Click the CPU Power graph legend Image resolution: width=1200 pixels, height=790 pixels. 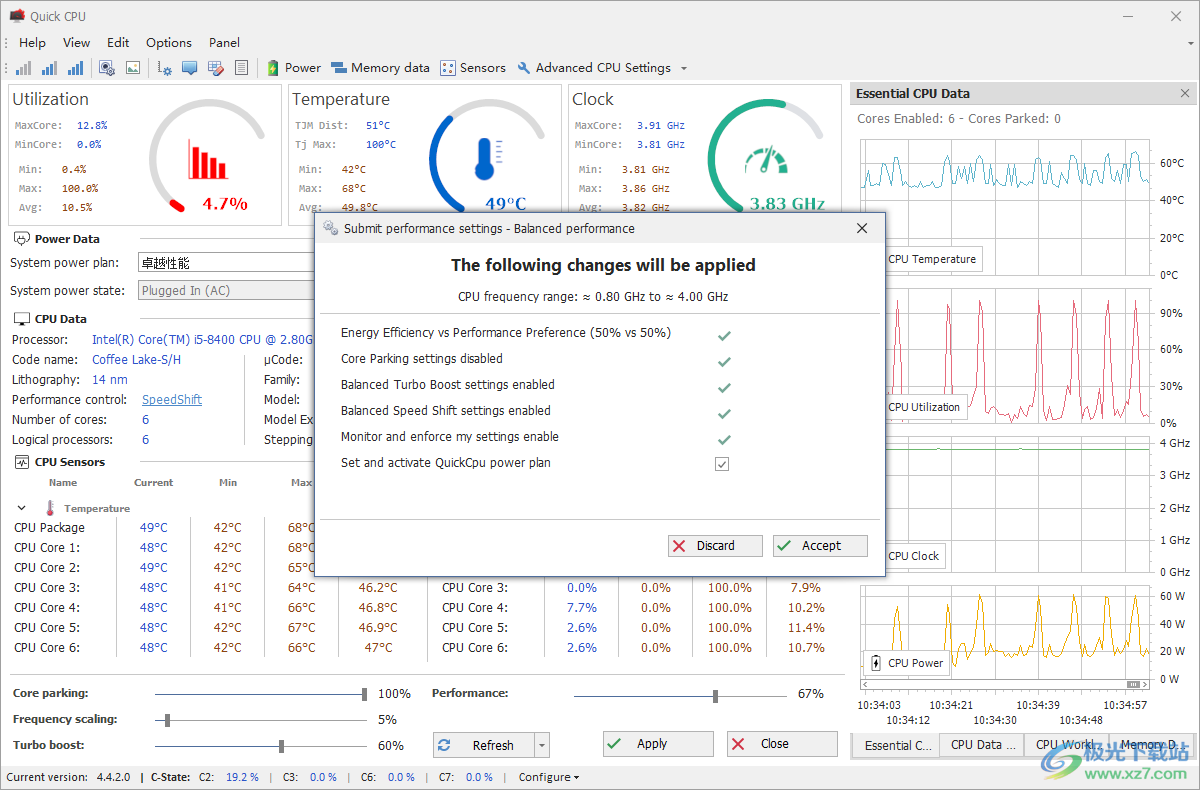tap(906, 663)
